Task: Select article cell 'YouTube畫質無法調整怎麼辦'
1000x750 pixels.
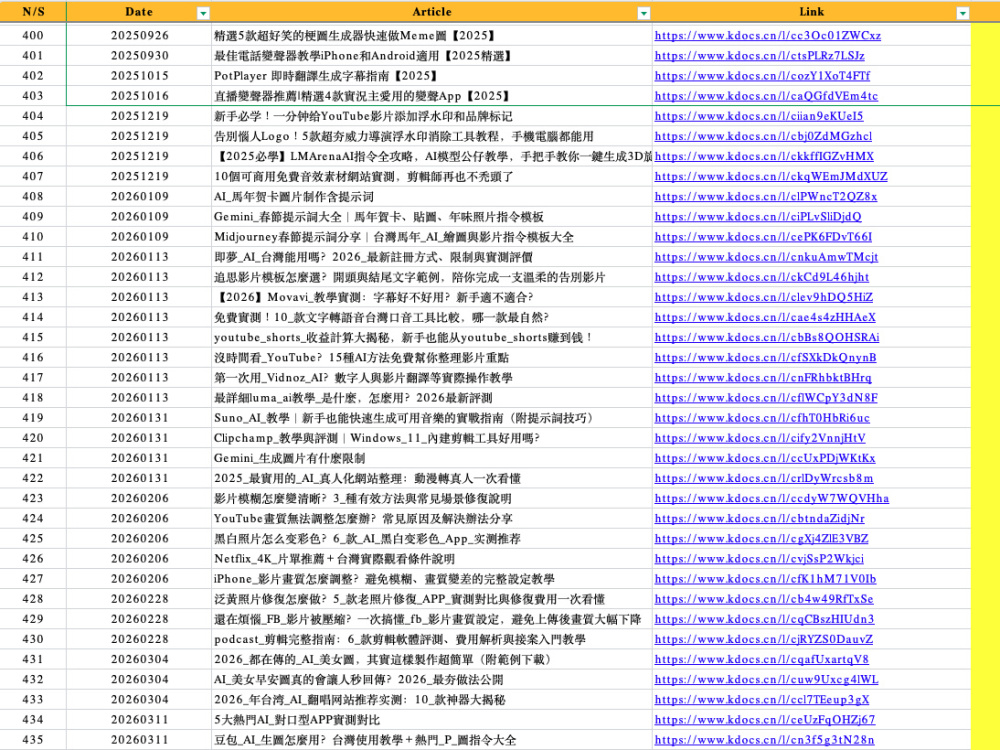Action: pyautogui.click(x=432, y=518)
